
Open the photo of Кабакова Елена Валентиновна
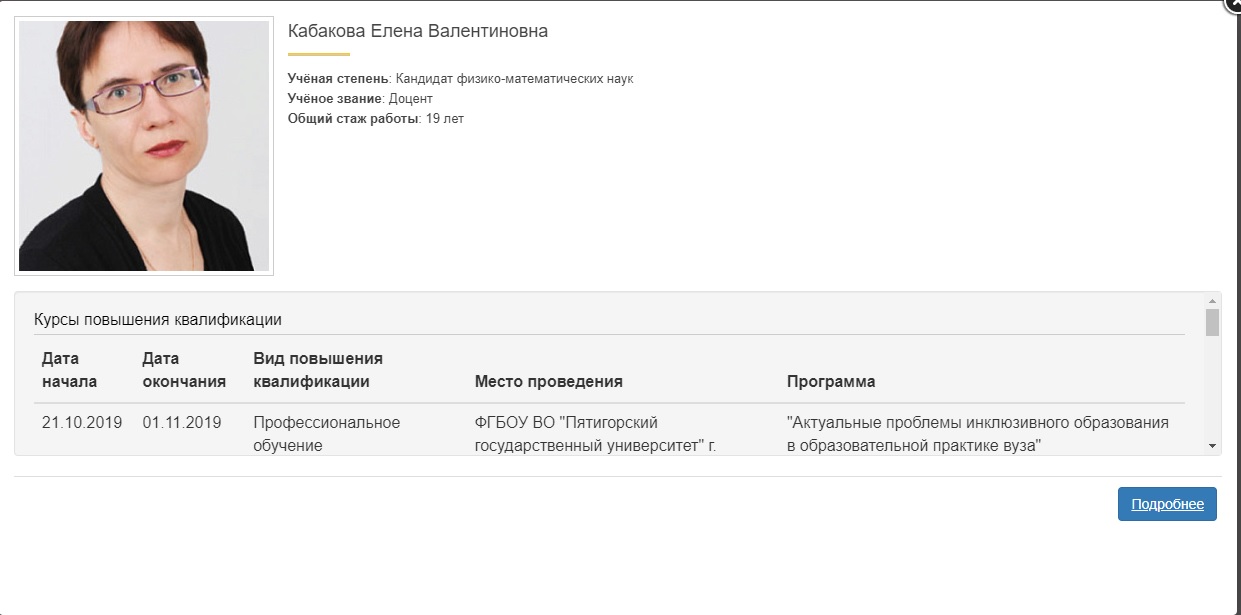(x=144, y=143)
